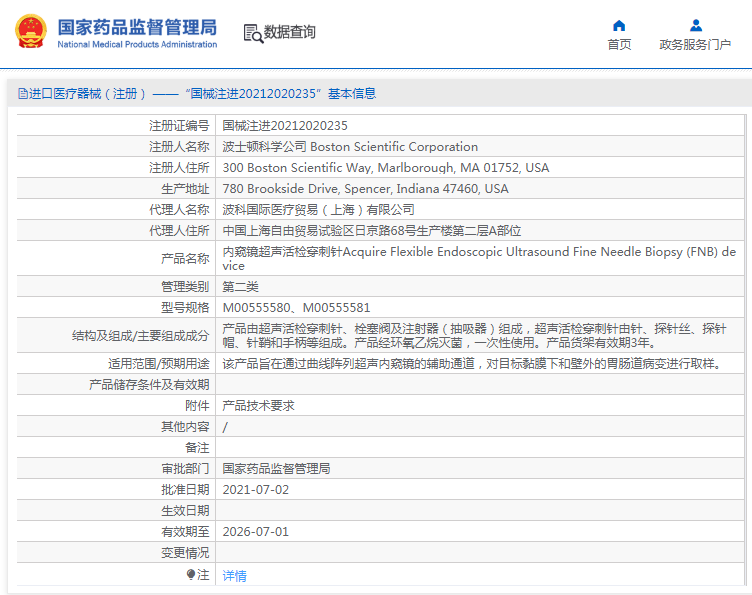
Task: Select Boston Scientific Corporation registrant name
Action: pos(350,147)
